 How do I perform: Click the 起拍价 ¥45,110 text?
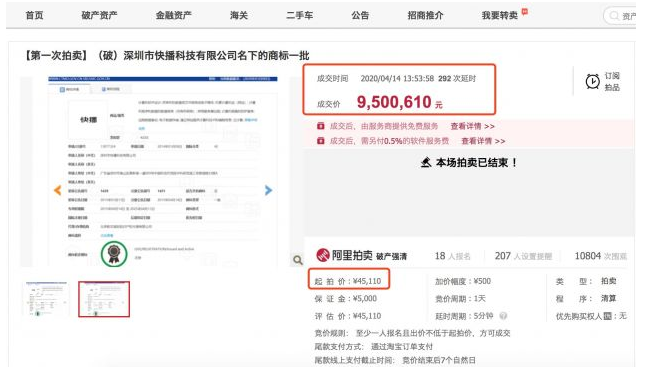coord(348,281)
